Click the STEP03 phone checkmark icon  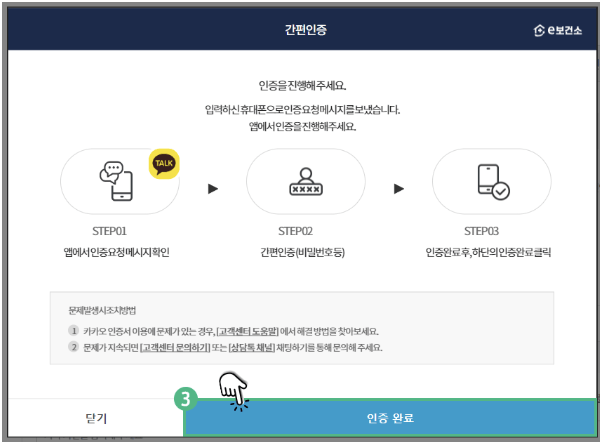494,182
